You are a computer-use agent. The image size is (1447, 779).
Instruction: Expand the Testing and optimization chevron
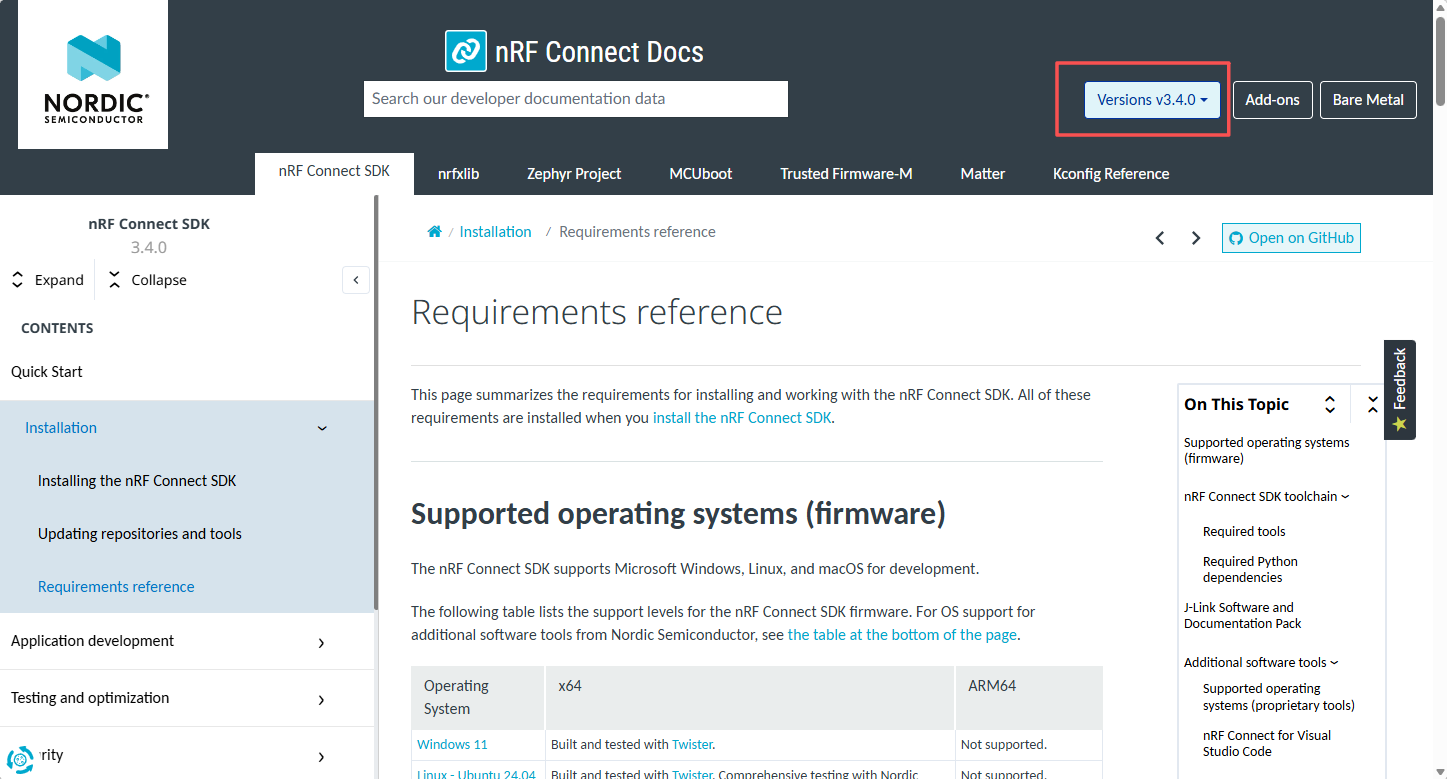coord(321,700)
